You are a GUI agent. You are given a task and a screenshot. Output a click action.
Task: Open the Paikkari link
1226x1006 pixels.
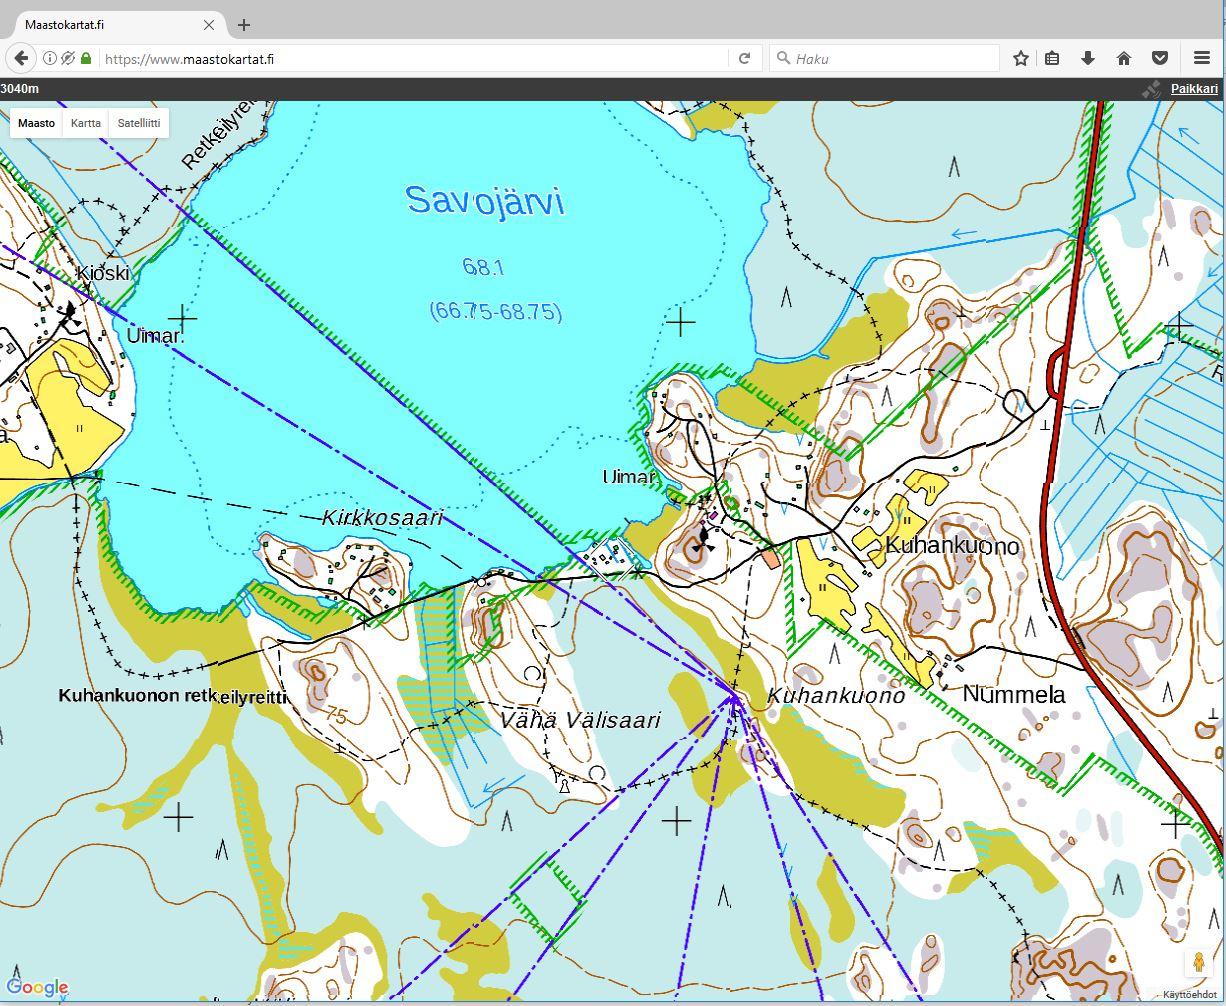[x=1194, y=89]
